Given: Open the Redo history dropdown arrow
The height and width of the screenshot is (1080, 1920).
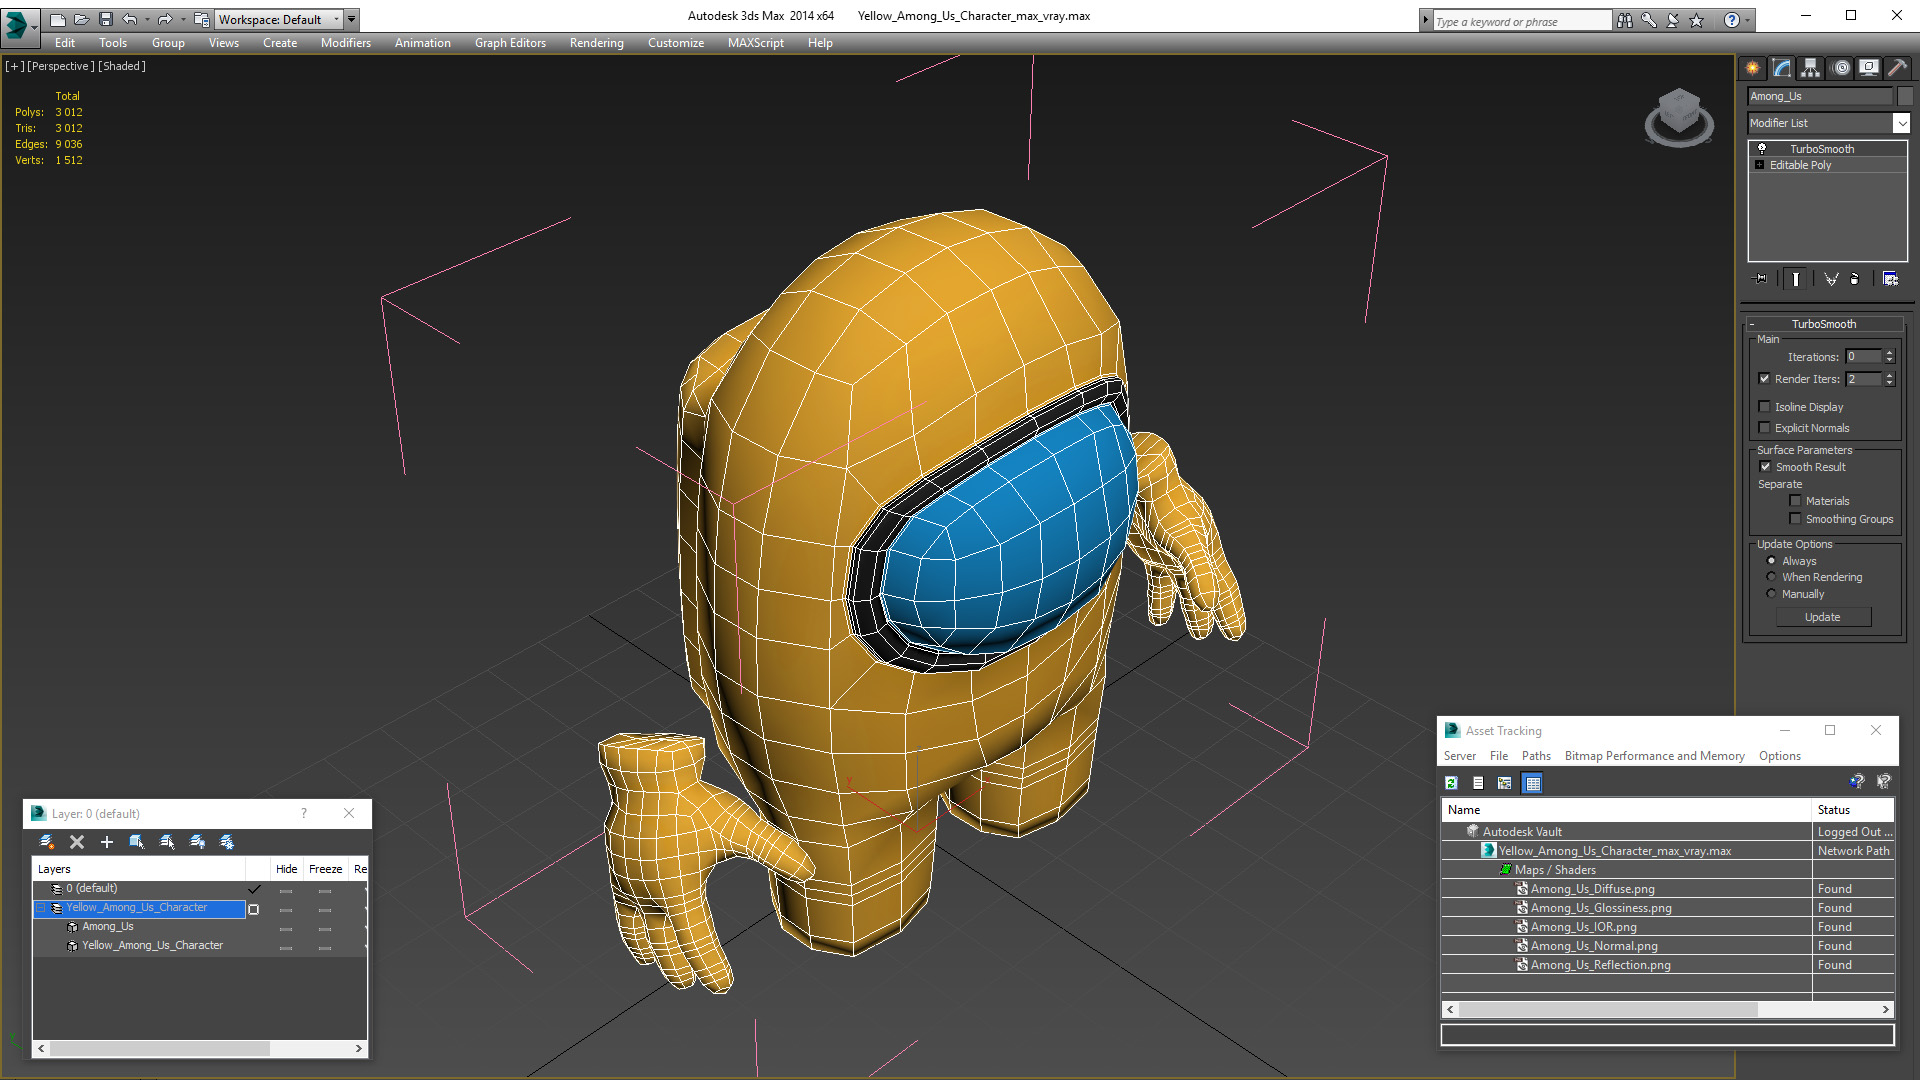Looking at the screenshot, I should [x=182, y=19].
